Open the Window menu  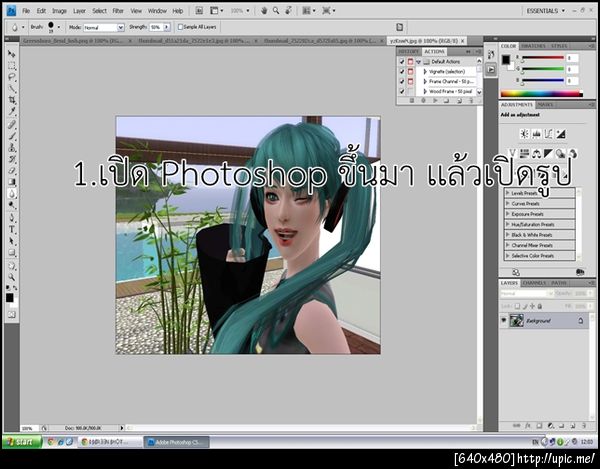[x=157, y=11]
